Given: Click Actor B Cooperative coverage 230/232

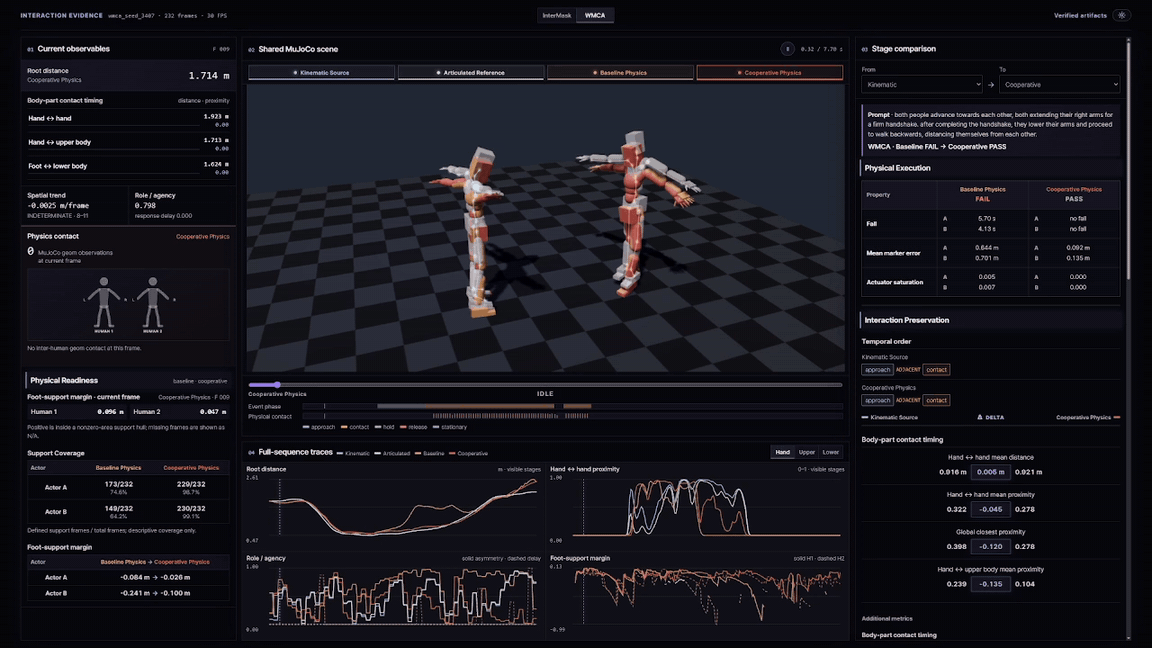Looking at the screenshot, I should click(x=191, y=508).
